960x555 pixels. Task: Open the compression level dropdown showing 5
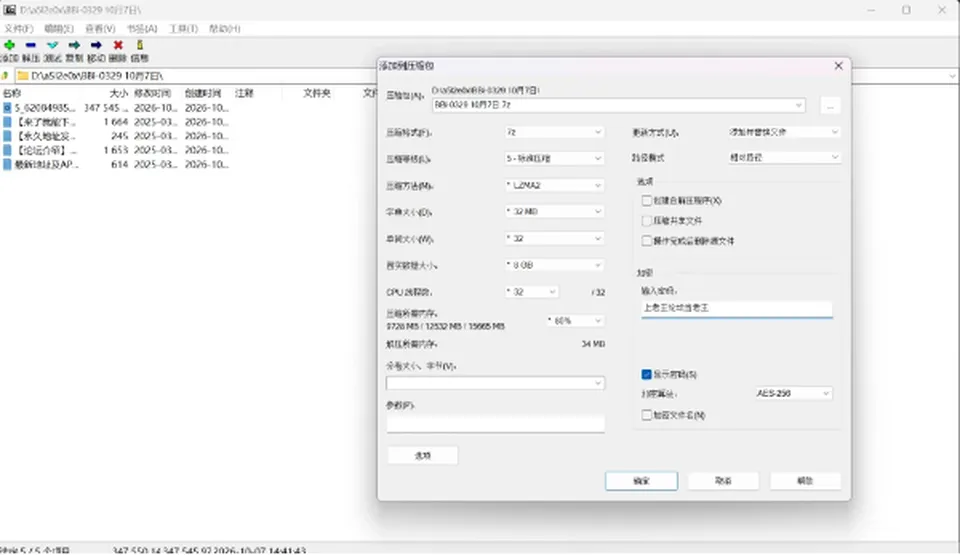point(554,158)
